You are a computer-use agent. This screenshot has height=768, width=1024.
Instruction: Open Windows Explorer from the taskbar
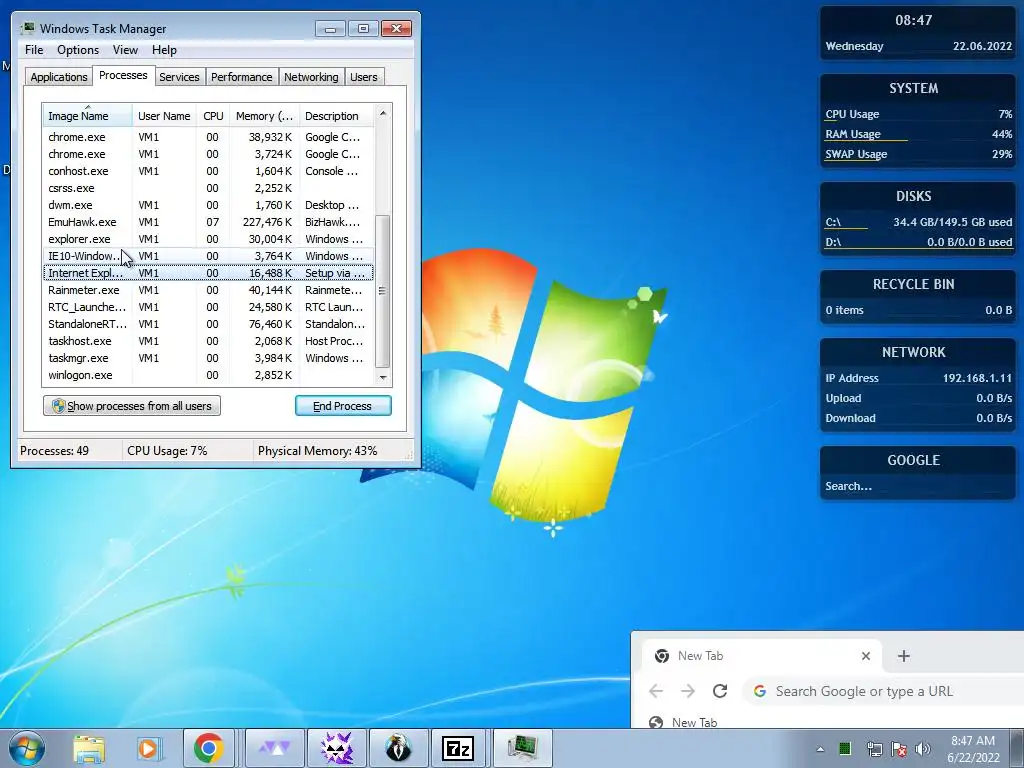89,748
